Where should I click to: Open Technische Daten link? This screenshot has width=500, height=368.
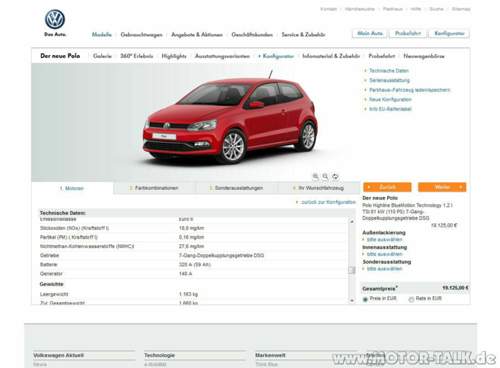389,71
